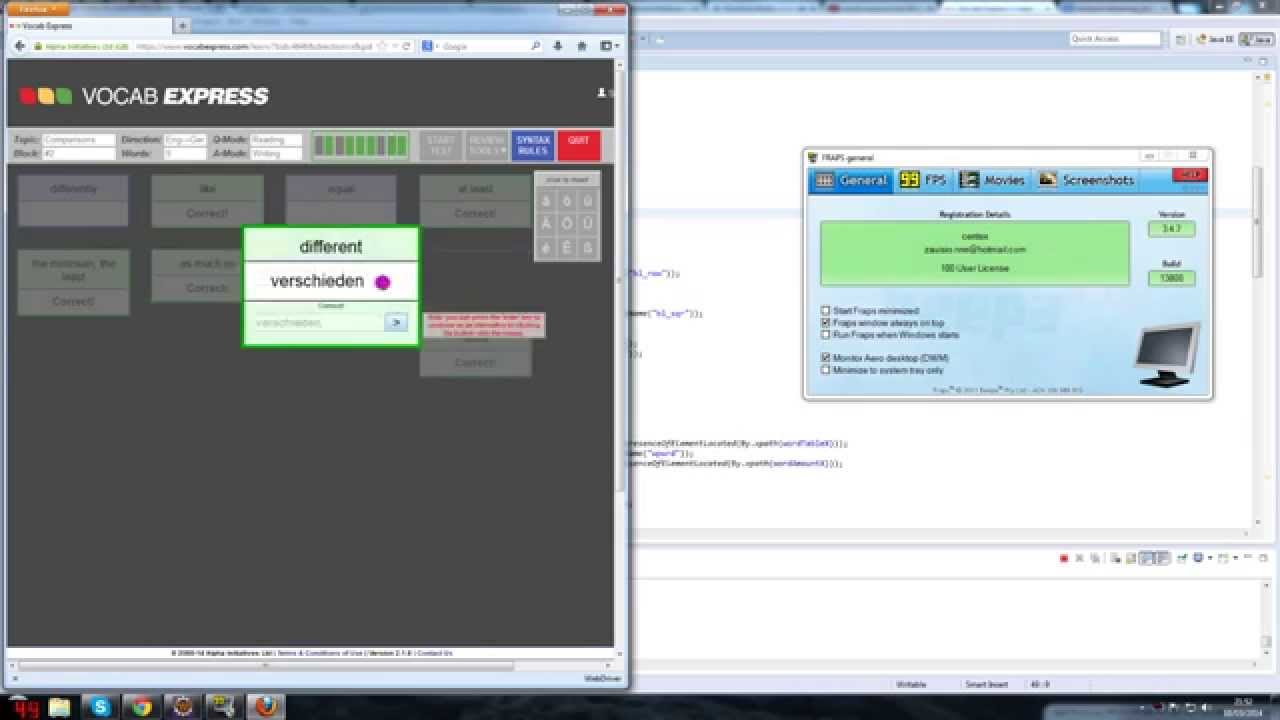Click the Fraps monitor image
Screen dimensions: 1280x720
click(1167, 355)
